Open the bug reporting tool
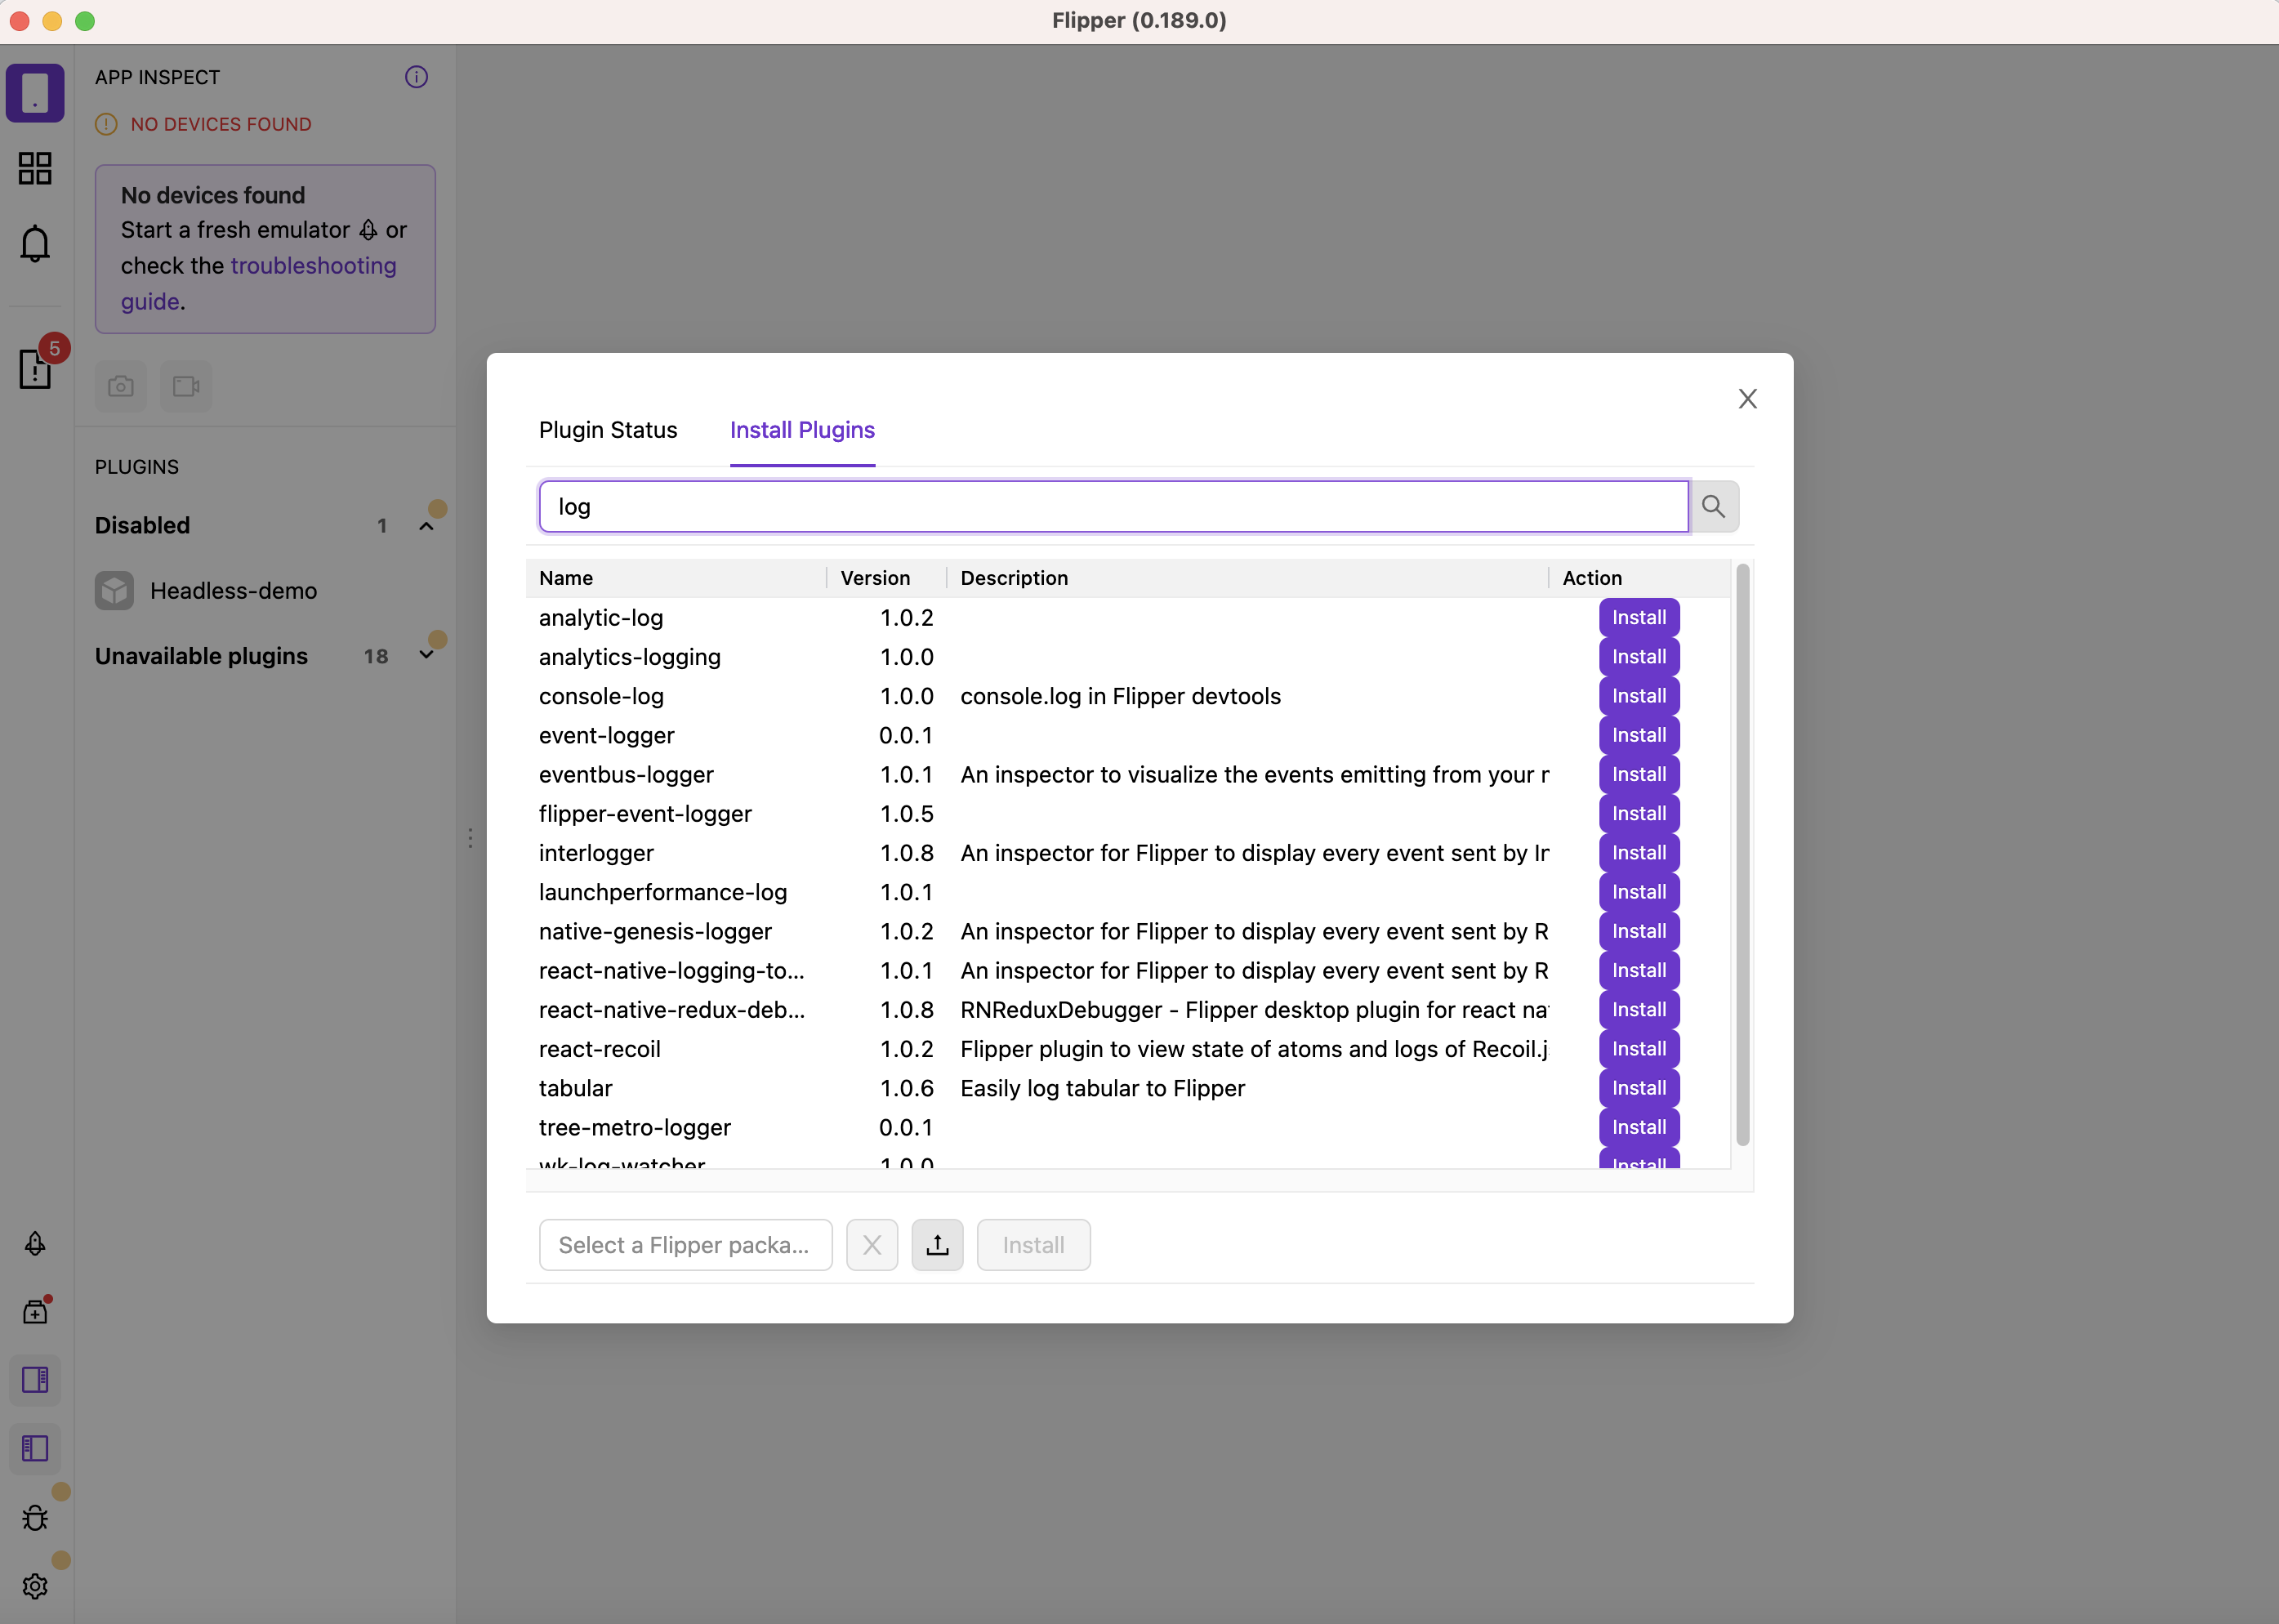Viewport: 2279px width, 1624px height. (36, 1516)
